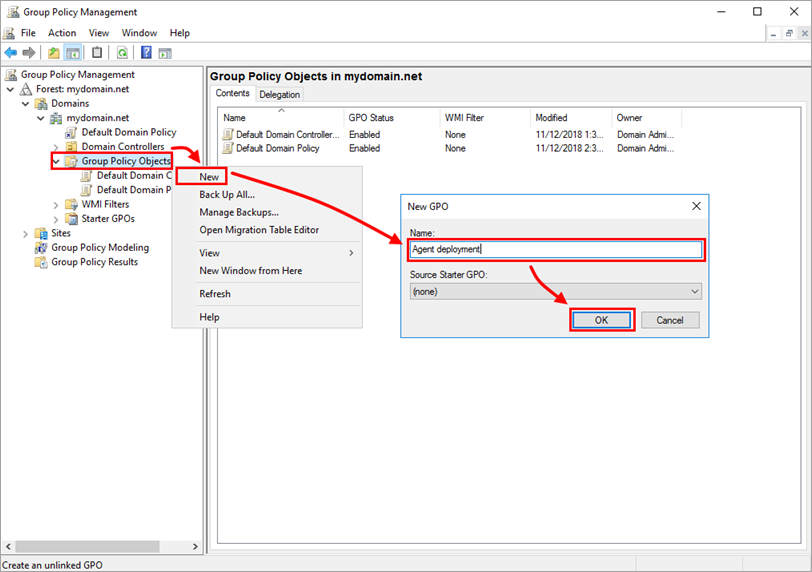Click the green Refresh toolbar icon

click(122, 53)
